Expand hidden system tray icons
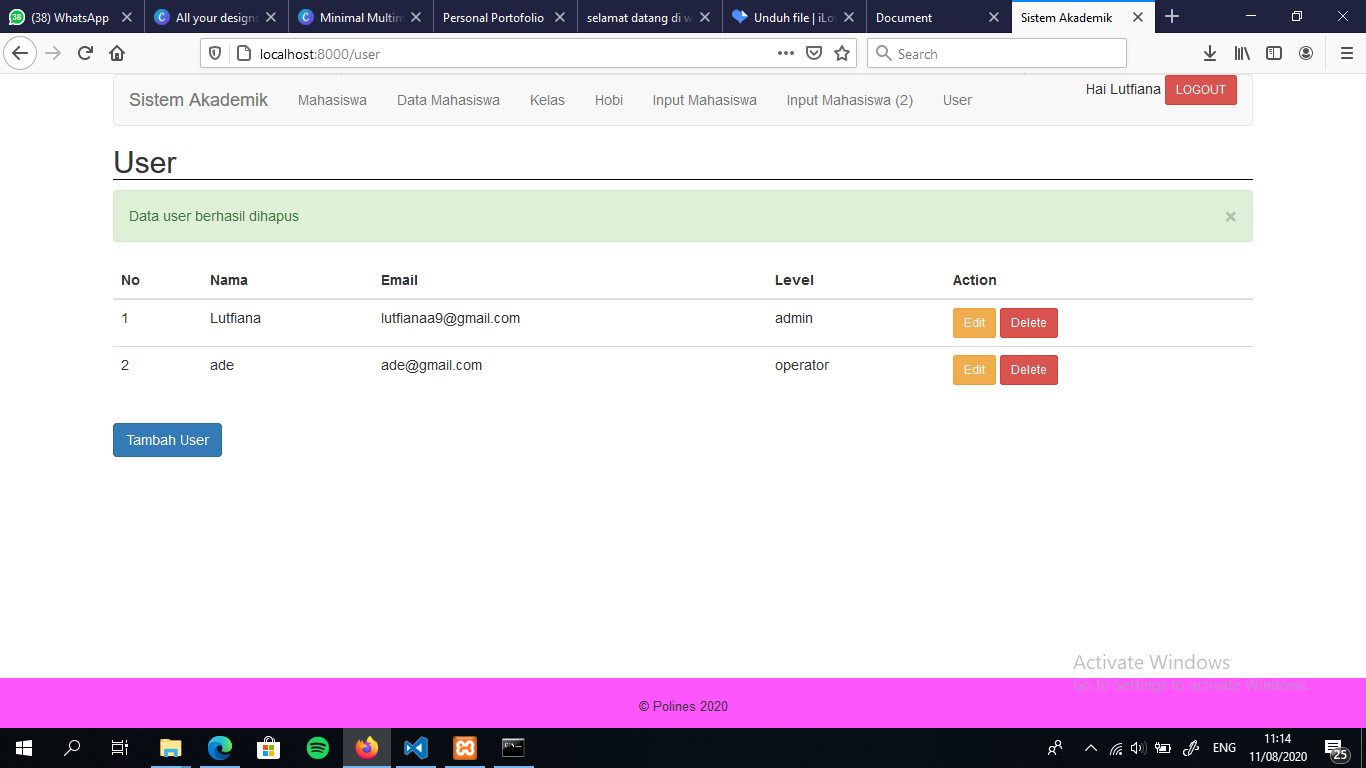 (1091, 748)
